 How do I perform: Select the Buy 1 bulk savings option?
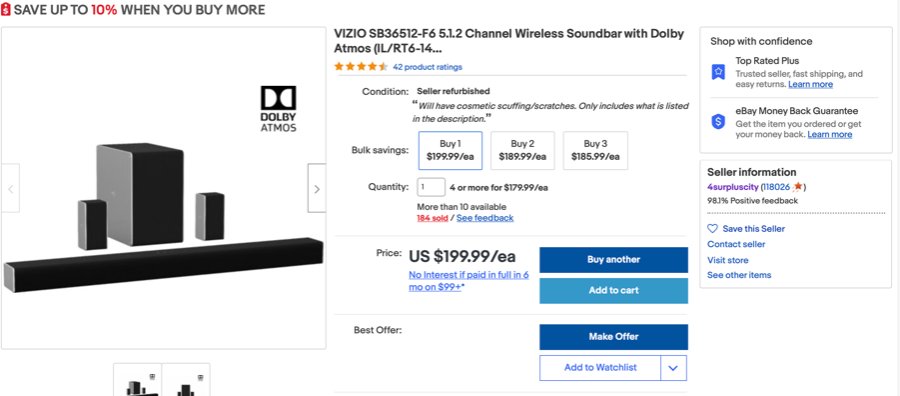click(x=451, y=150)
